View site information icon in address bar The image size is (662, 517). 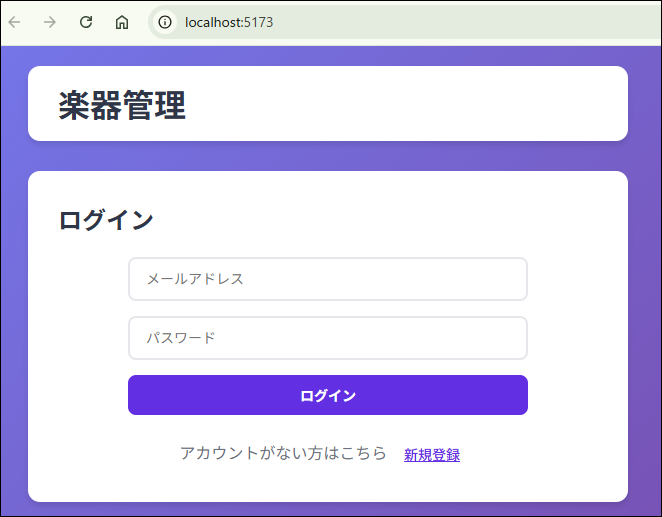click(x=165, y=22)
